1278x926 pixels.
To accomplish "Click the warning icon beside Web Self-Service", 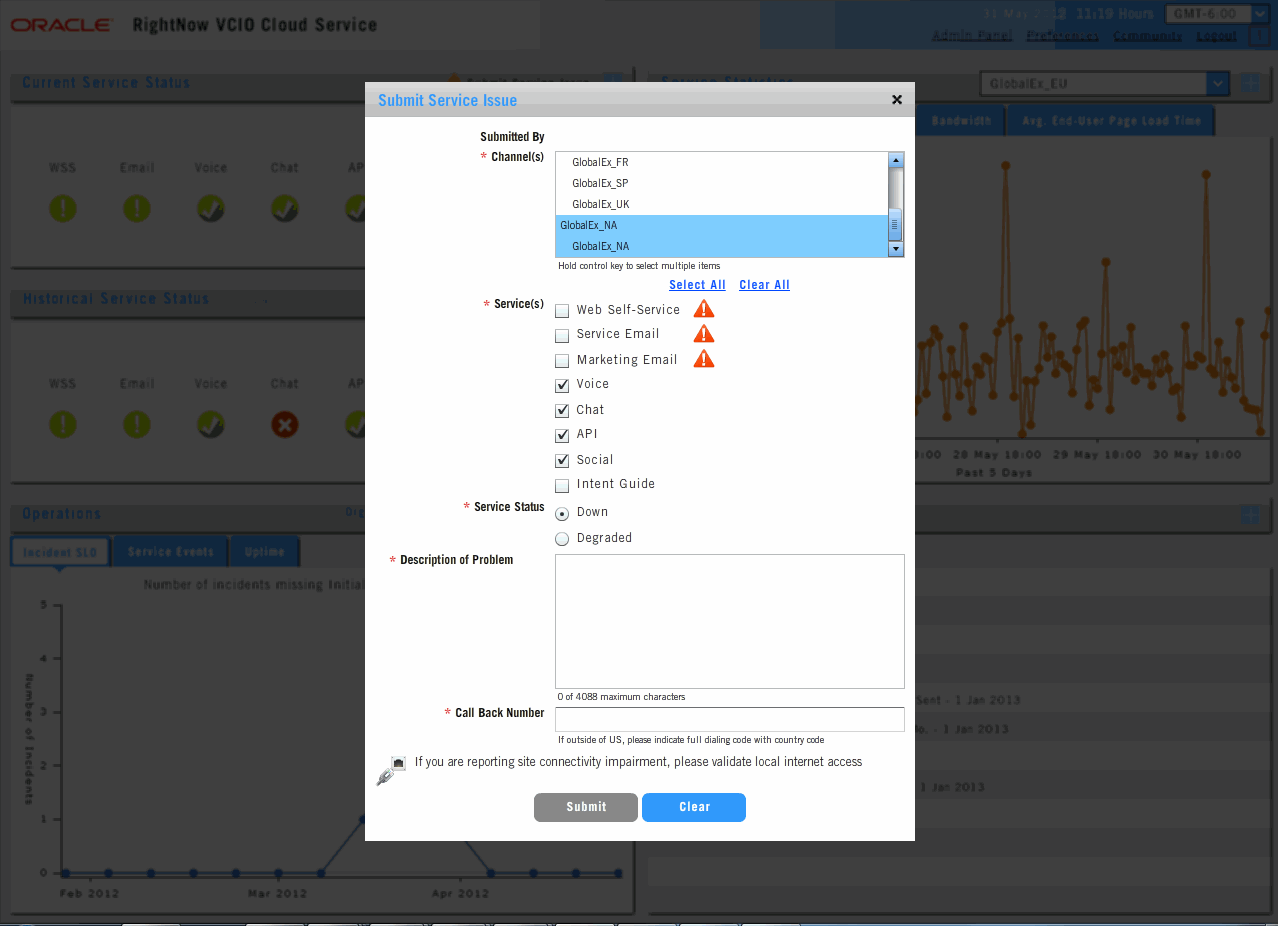I will pyautogui.click(x=704, y=308).
